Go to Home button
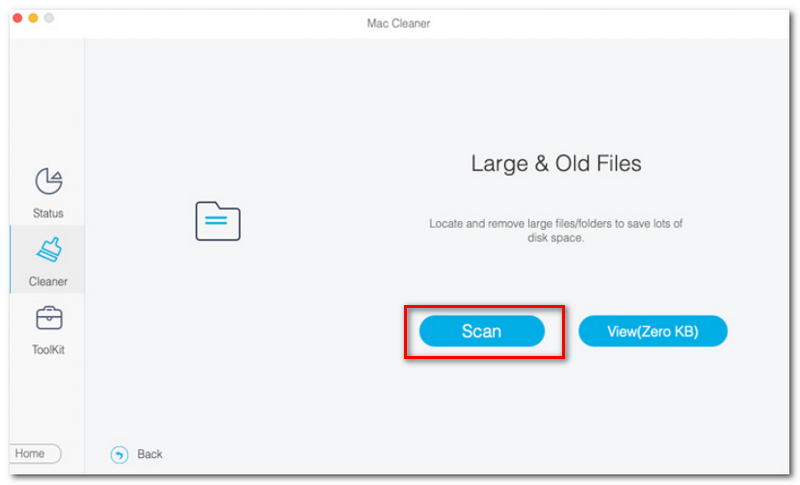Screen dimensions: 800x485 coord(35,453)
